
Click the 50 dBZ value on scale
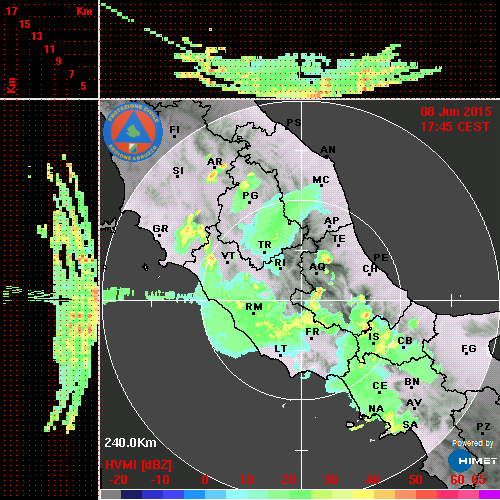[415, 480]
